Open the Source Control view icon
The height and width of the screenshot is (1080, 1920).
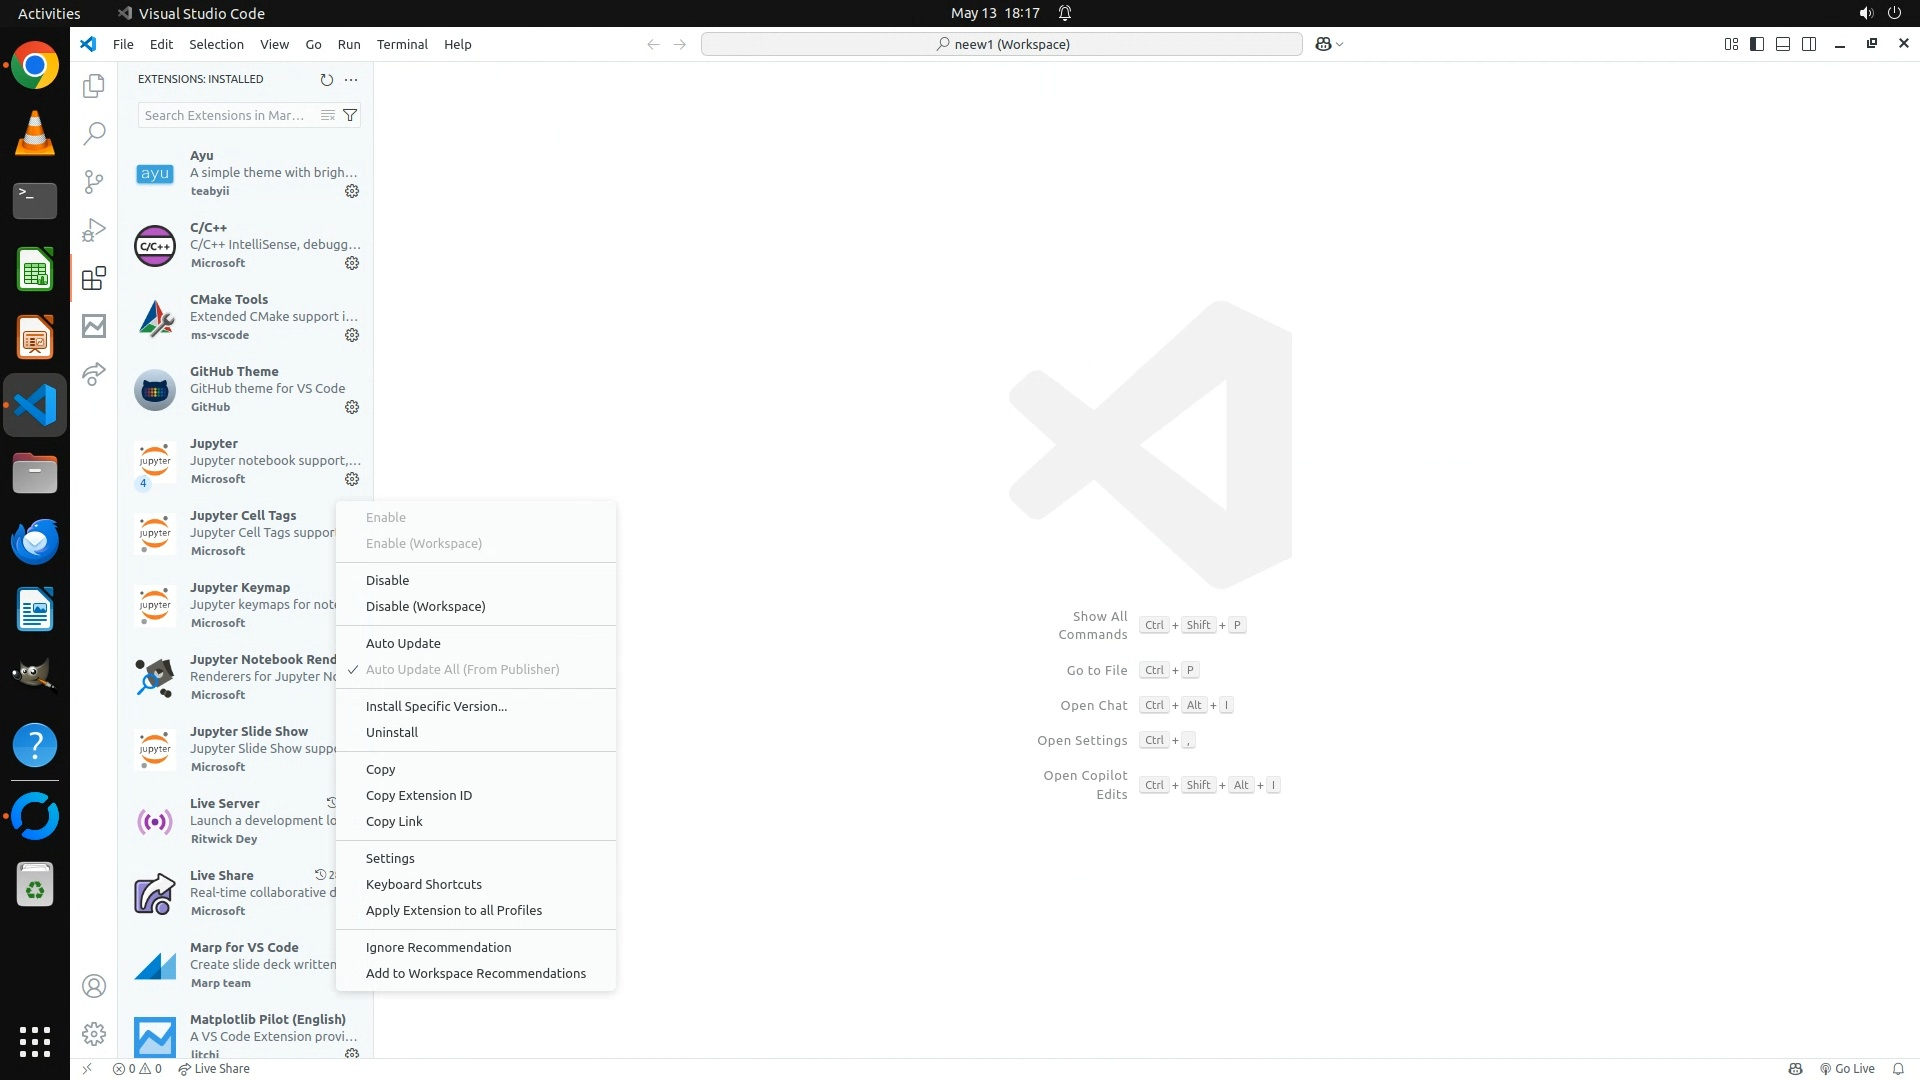[x=94, y=181]
